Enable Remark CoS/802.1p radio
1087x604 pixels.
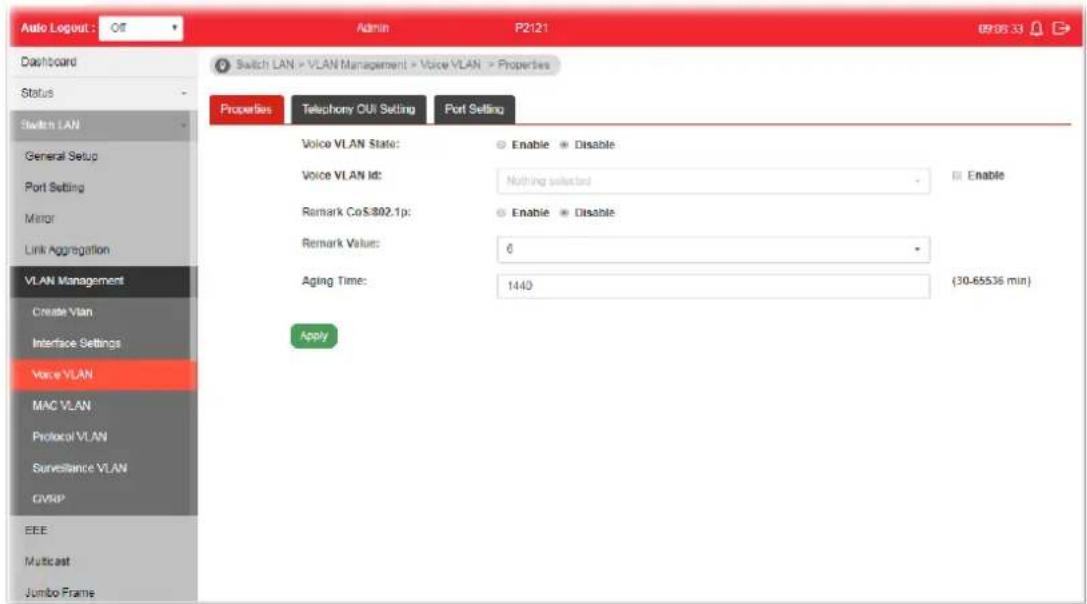pos(501,213)
